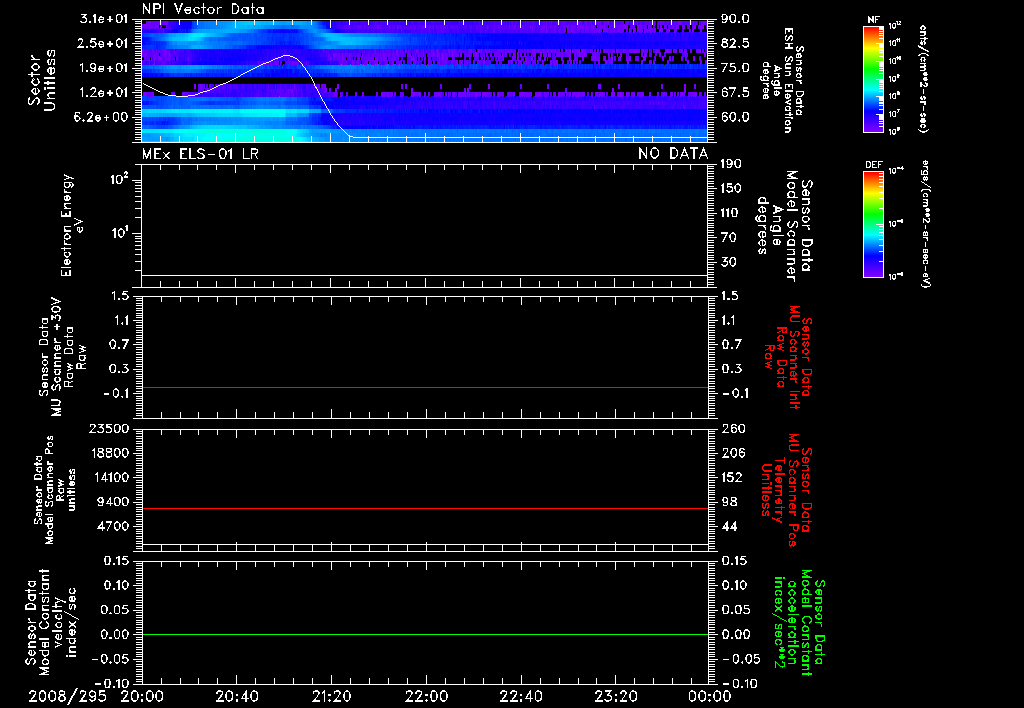Click the 'Model Scanner Pos Raw unitless' axis label

(55, 490)
